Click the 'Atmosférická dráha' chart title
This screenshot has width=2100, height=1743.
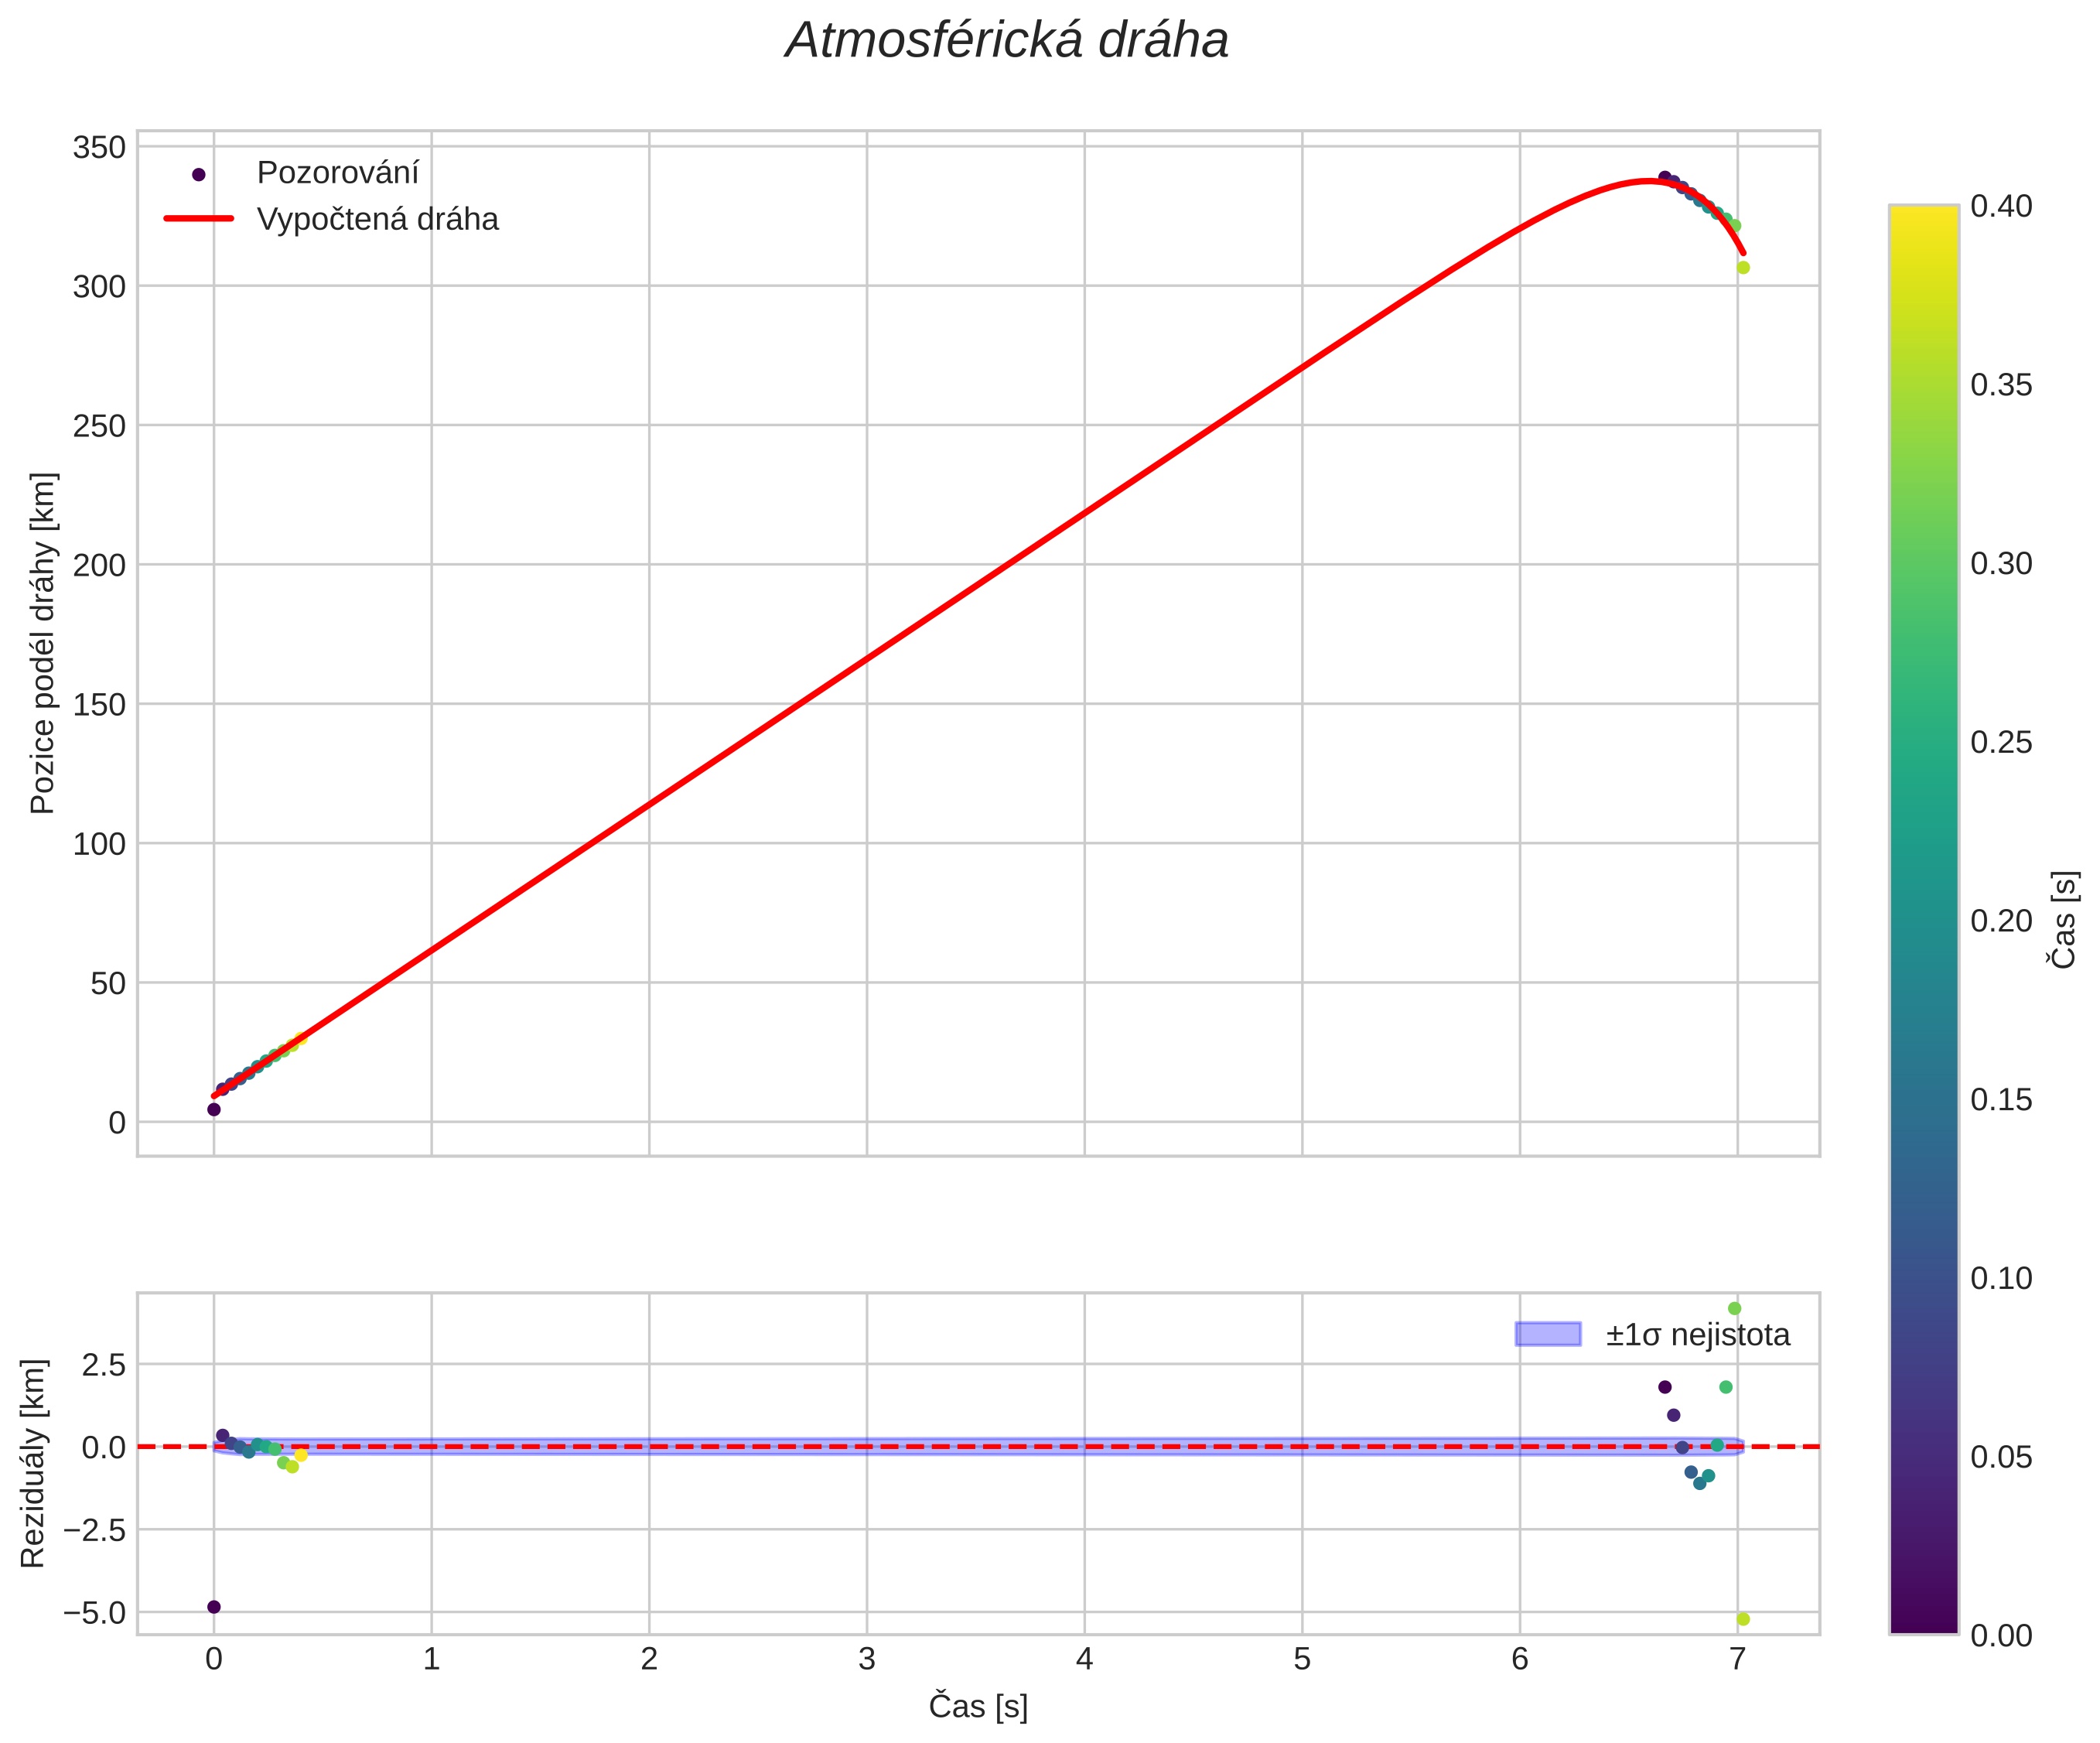(x=1006, y=42)
